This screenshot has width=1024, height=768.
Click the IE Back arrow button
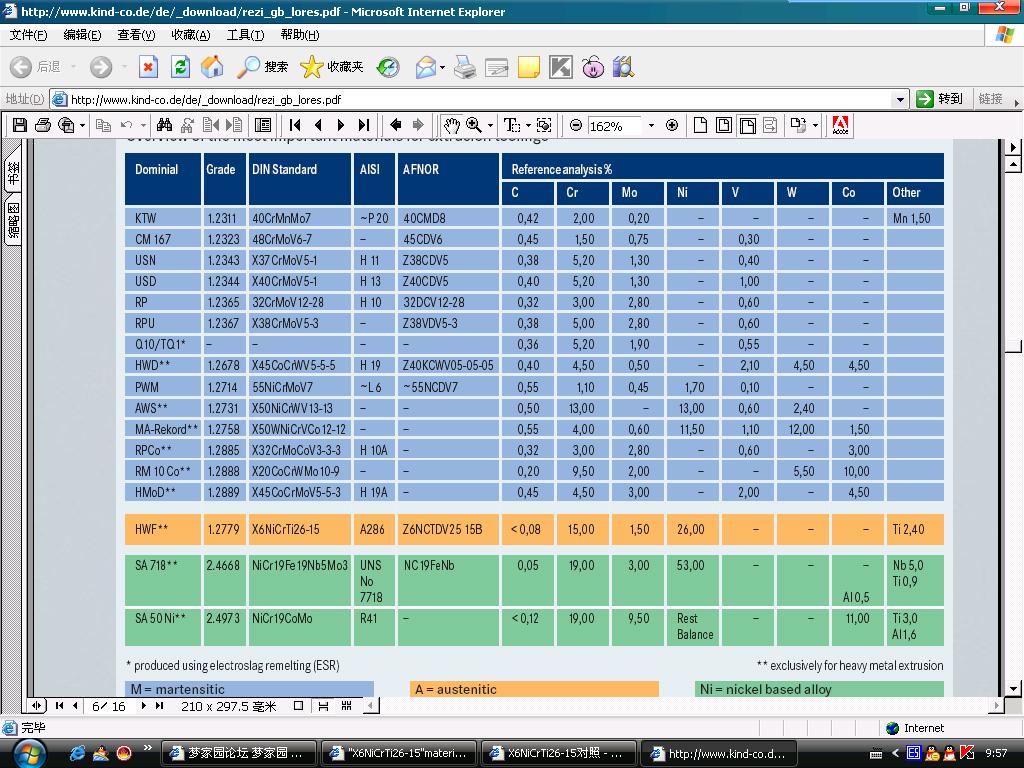point(21,67)
